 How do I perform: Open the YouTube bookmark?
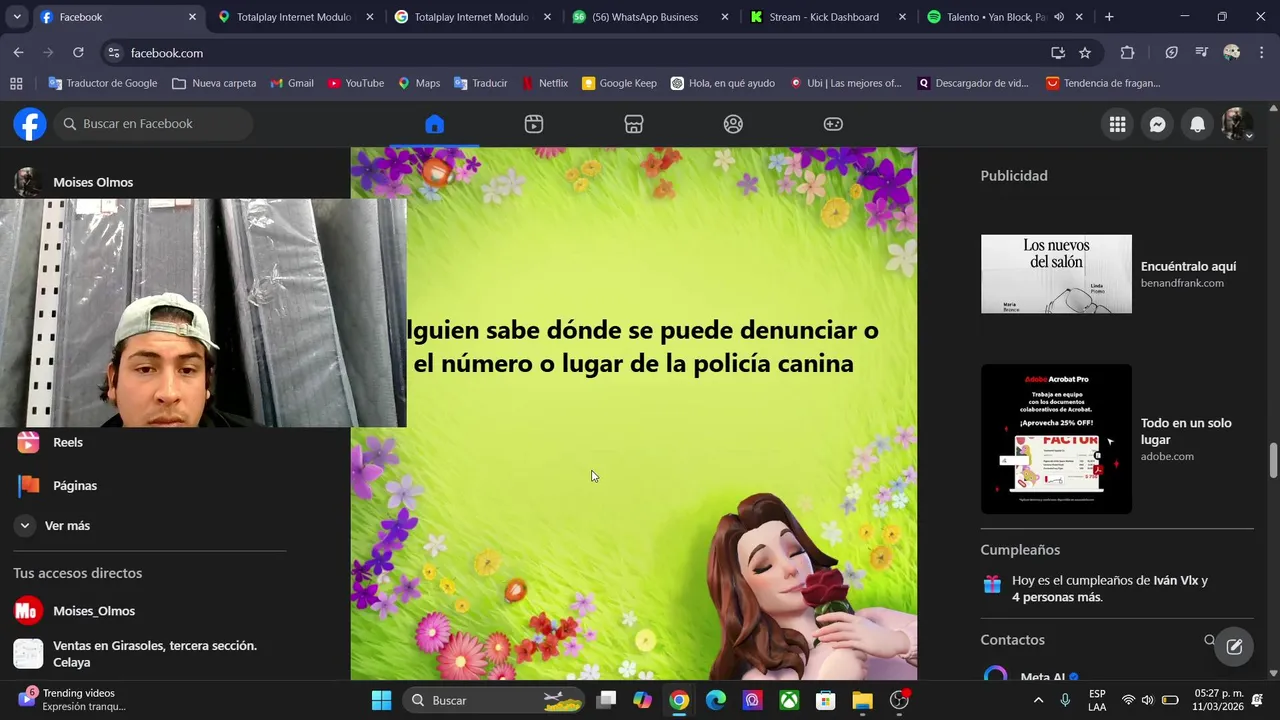point(356,83)
